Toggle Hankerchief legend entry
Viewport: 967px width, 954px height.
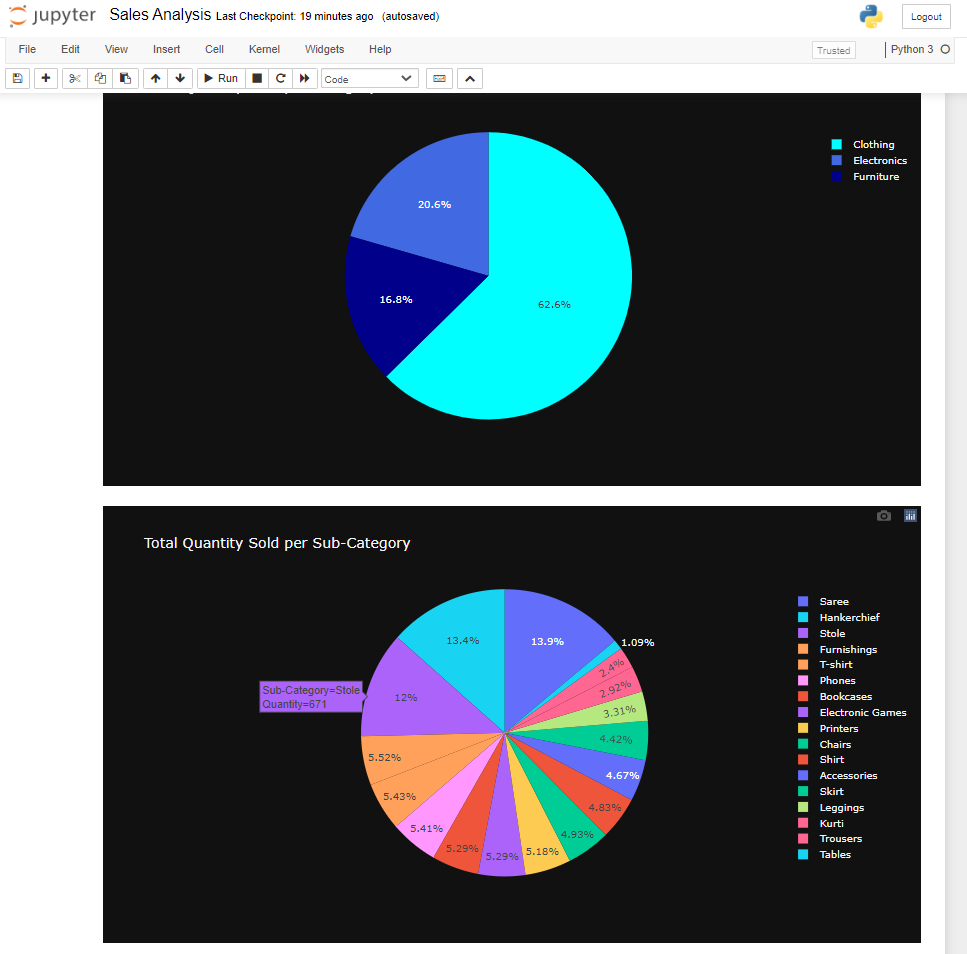tap(839, 617)
